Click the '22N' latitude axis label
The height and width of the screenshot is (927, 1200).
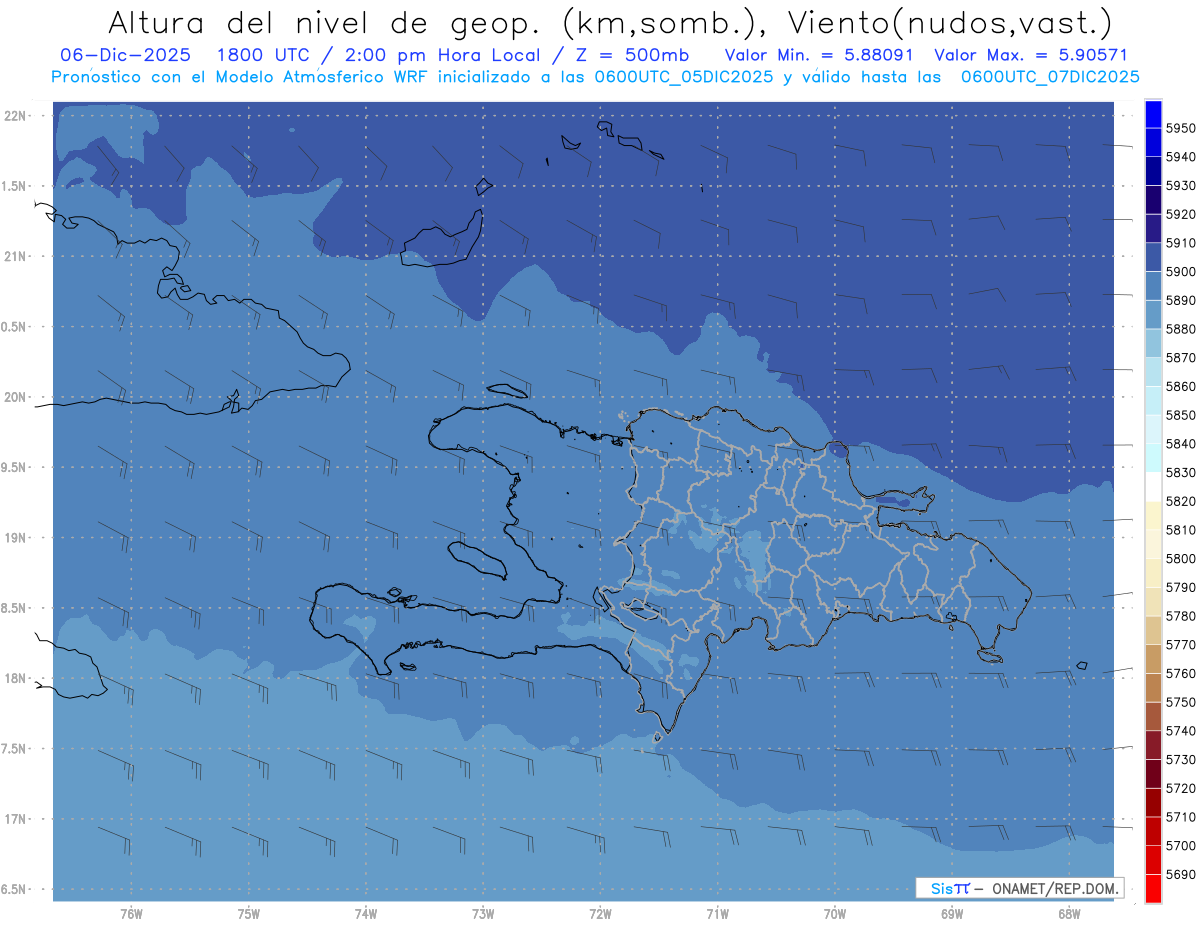(x=15, y=116)
